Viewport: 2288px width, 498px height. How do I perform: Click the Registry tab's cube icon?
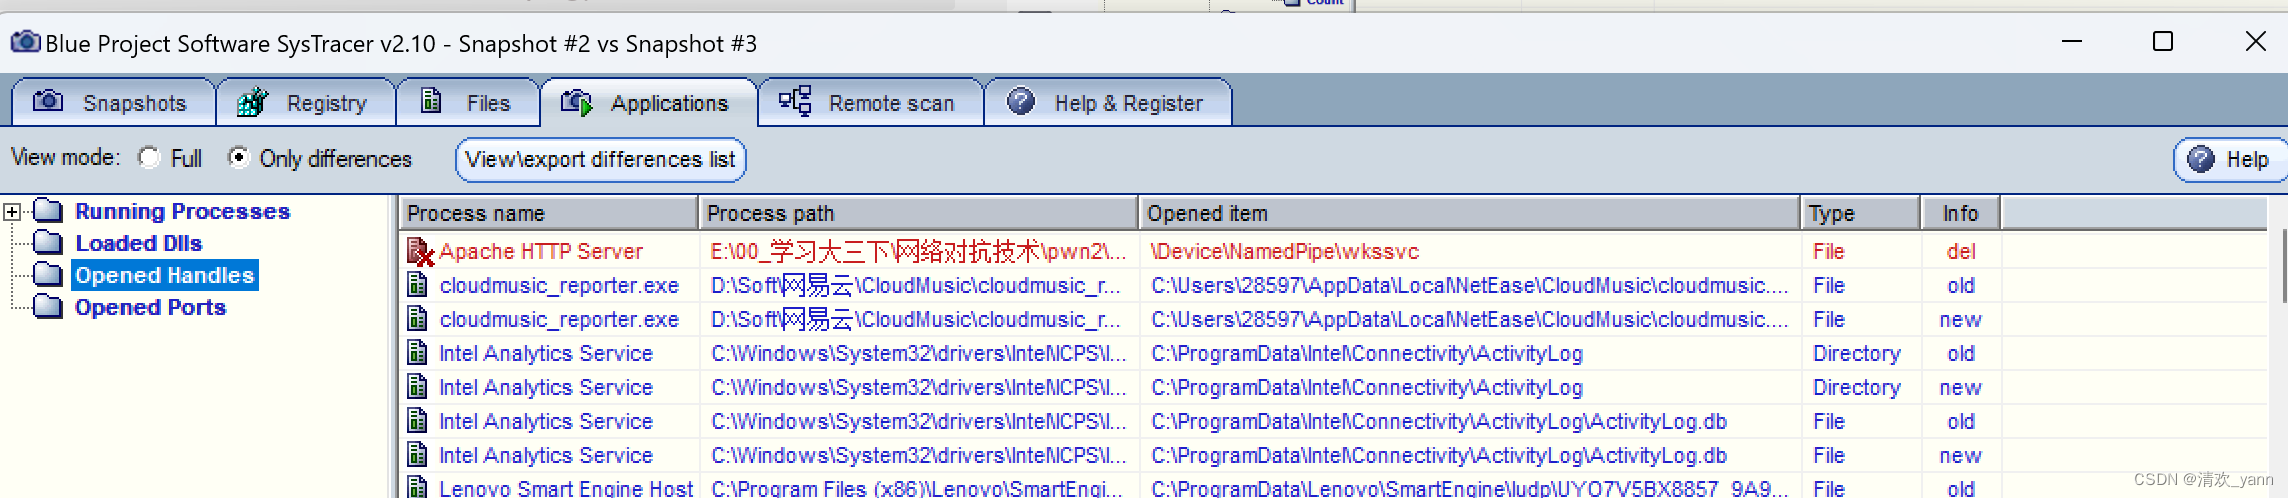(253, 102)
